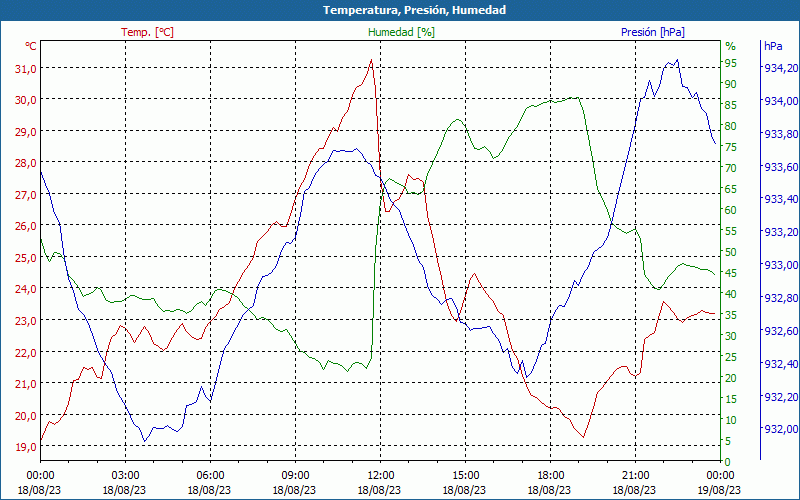Click temperature axis value 22,0
This screenshot has width=800, height=500.
click(x=26, y=353)
